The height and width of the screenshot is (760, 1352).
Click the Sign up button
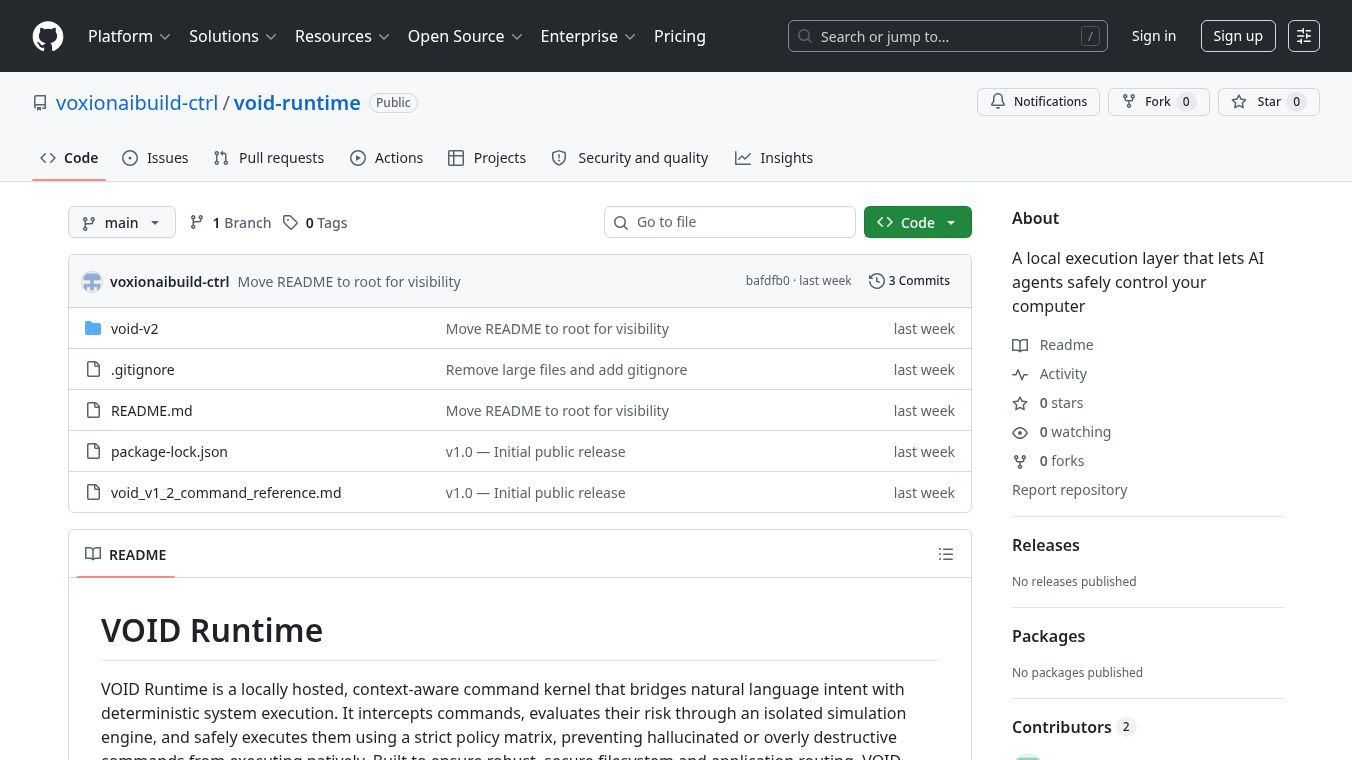point(1237,36)
